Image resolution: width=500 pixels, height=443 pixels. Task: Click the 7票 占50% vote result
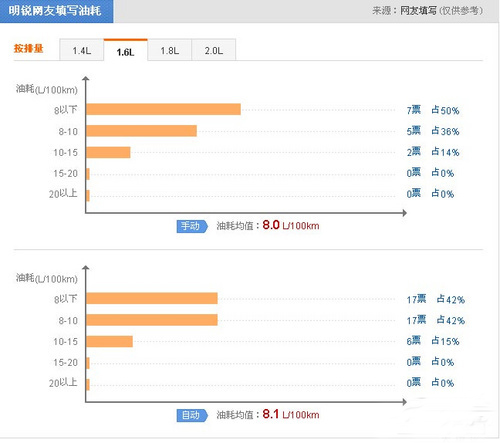tap(433, 110)
